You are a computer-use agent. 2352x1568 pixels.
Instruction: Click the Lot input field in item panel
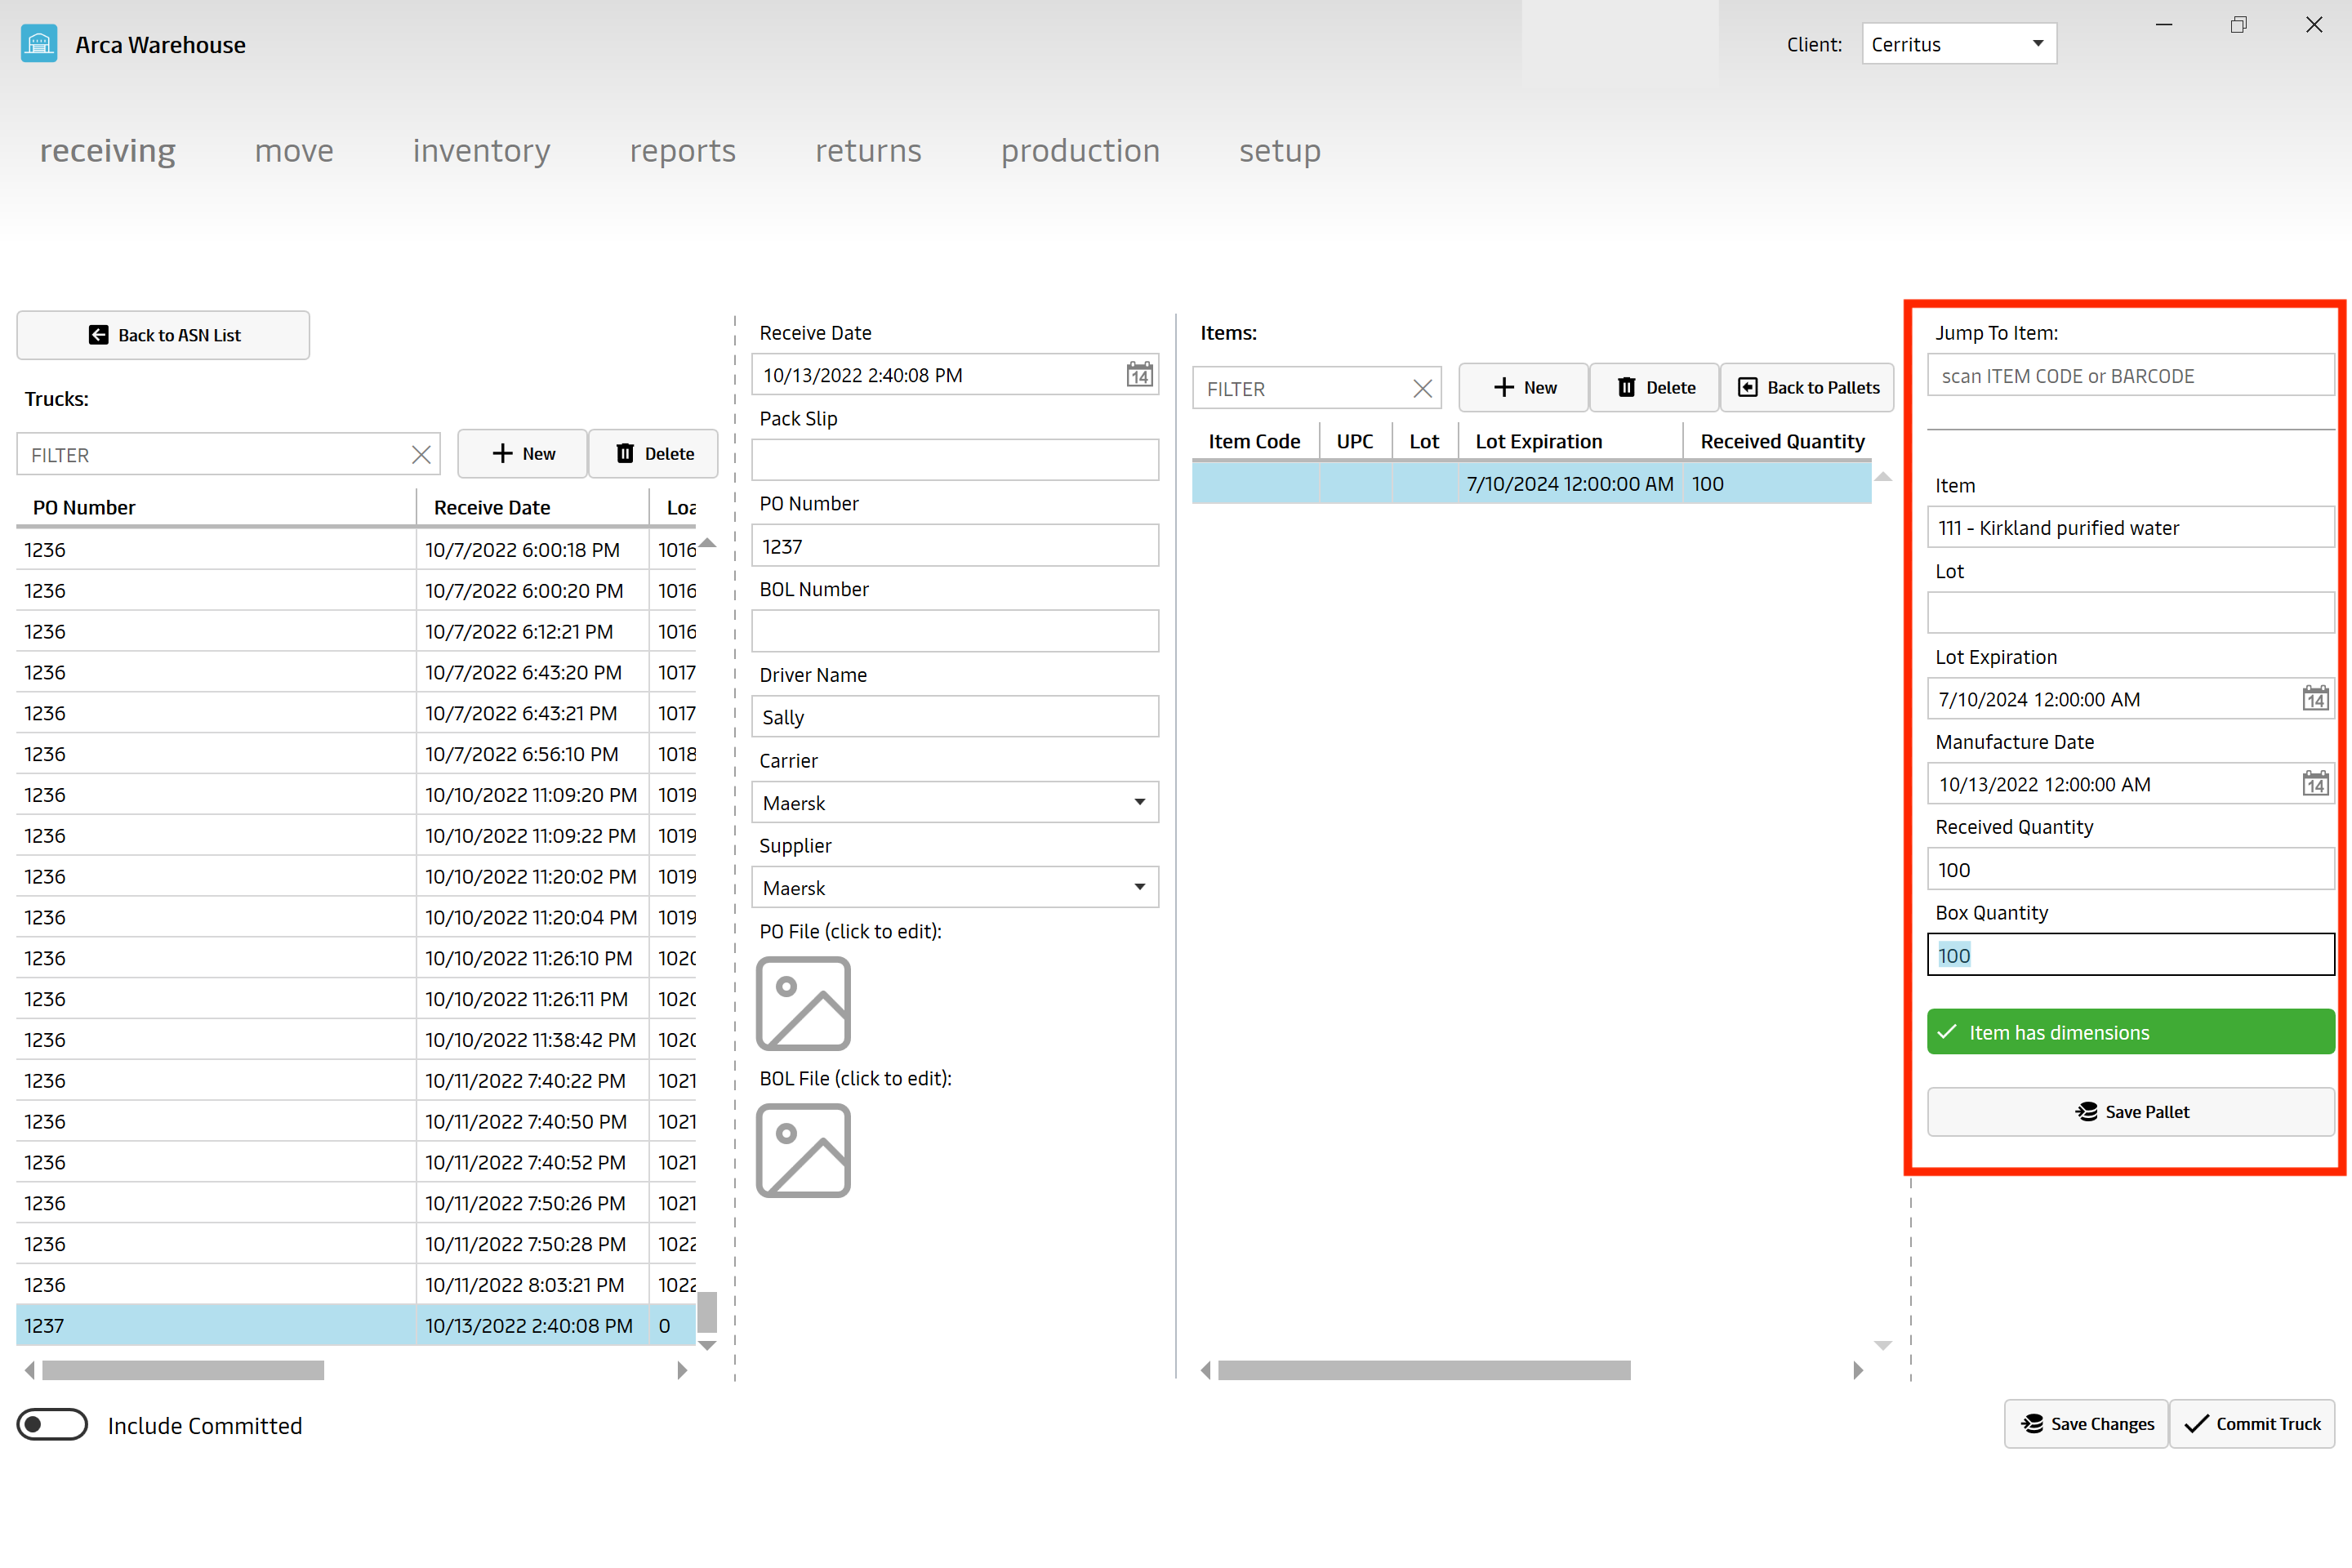(2131, 613)
